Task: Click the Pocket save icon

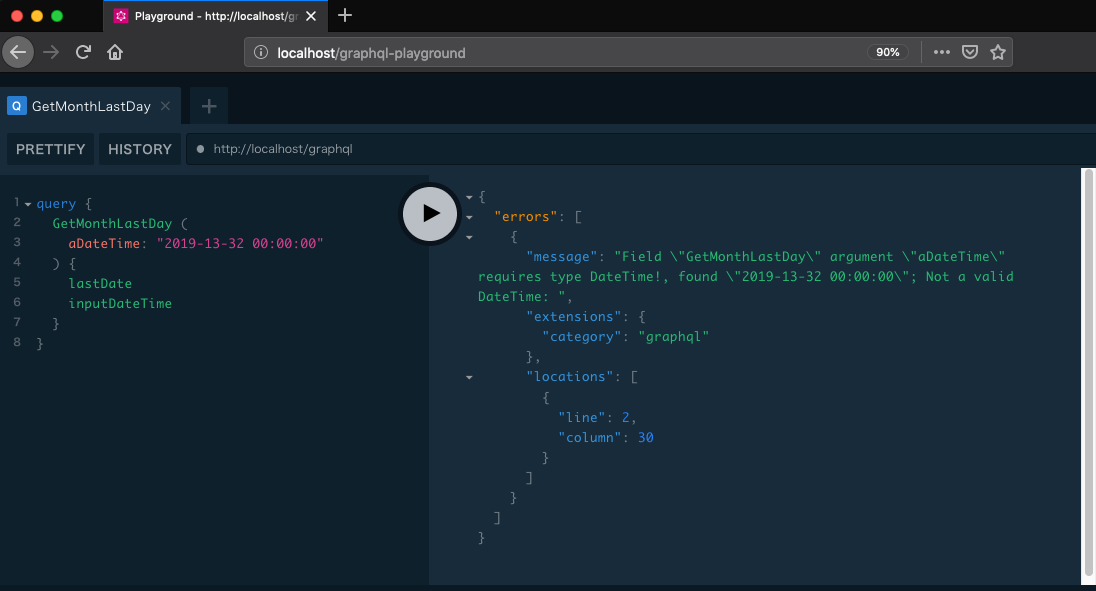Action: 969,52
